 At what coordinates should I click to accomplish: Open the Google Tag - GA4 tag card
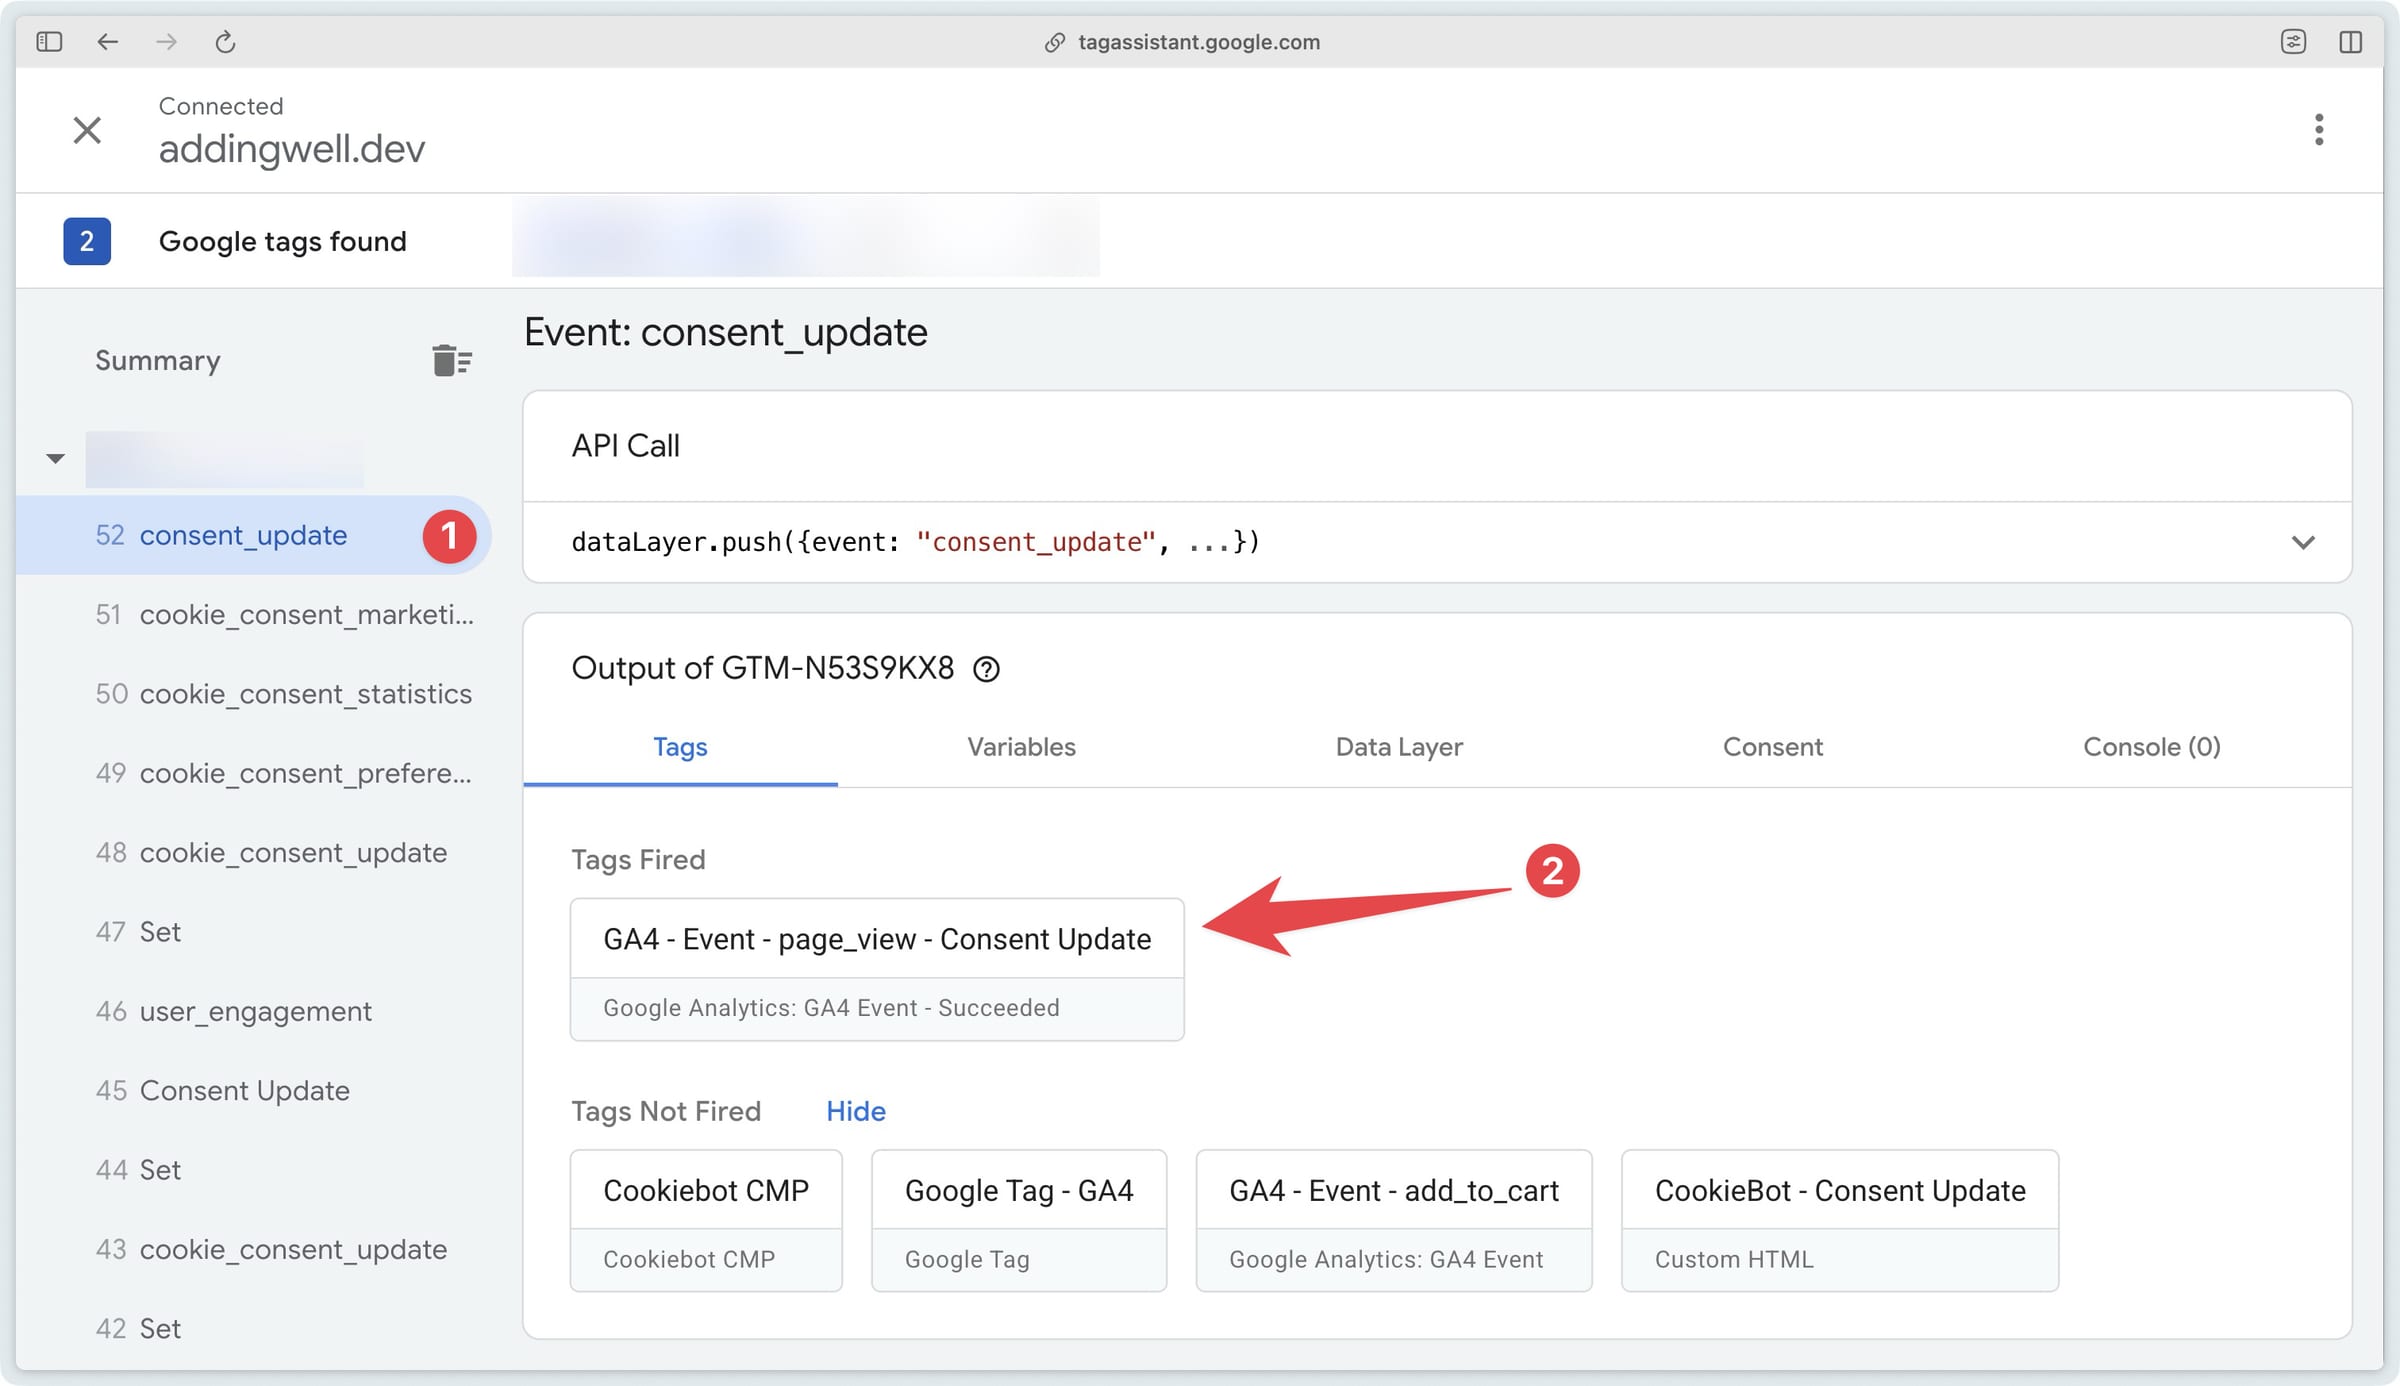tap(1019, 1221)
